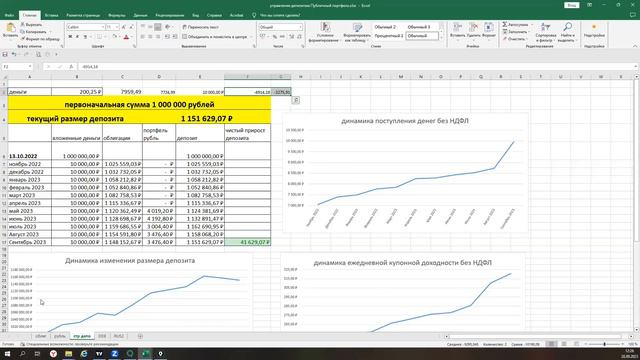Click the Insert Function fx icon
The image size is (640, 360).
71,67
